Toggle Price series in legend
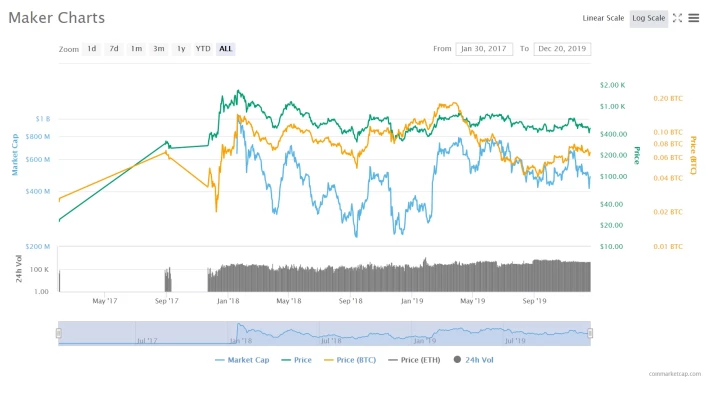 pyautogui.click(x=297, y=360)
